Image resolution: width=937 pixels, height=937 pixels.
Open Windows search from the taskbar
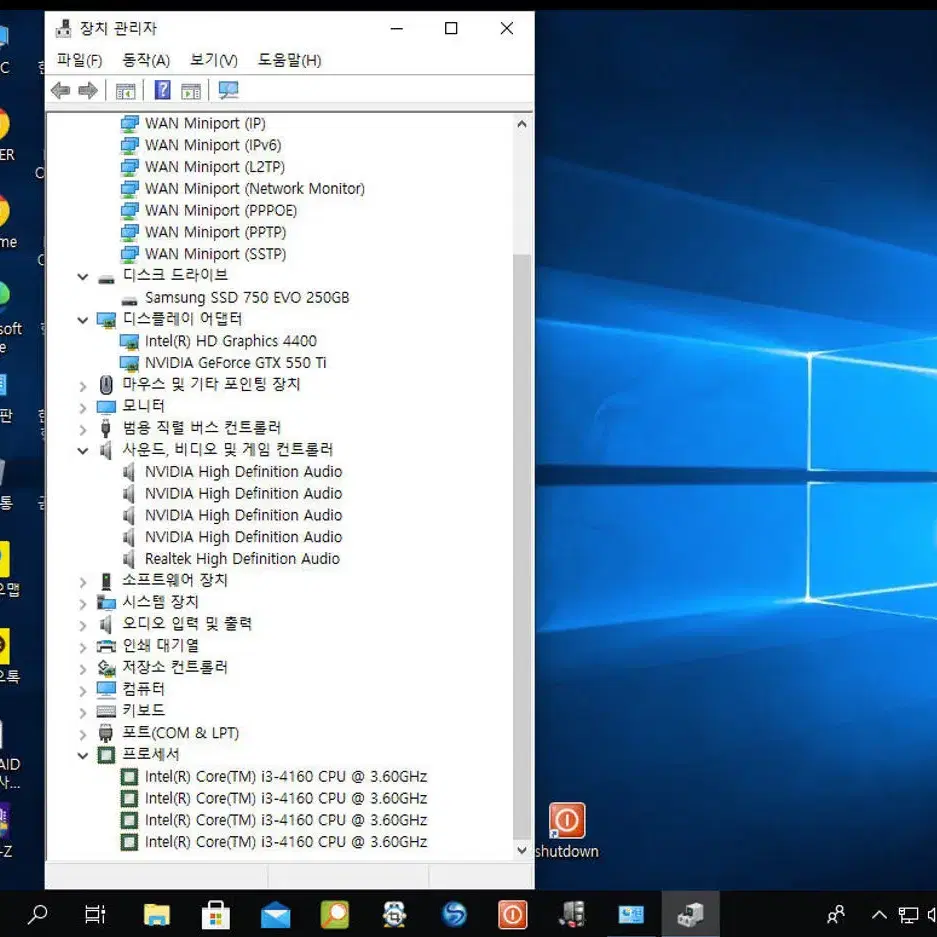[x=38, y=914]
